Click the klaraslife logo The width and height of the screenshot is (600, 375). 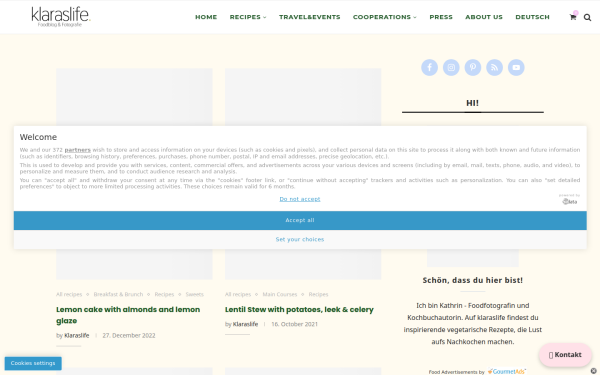click(60, 16)
